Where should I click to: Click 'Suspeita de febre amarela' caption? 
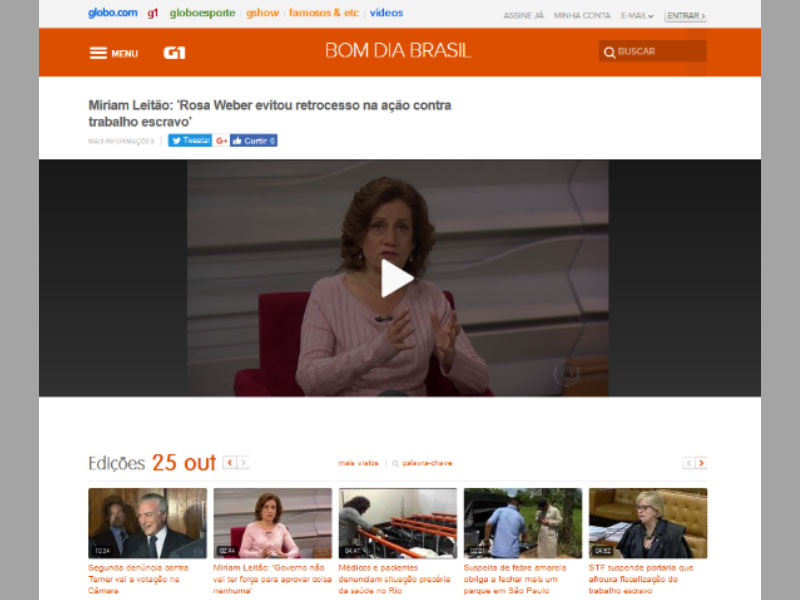coord(515,579)
